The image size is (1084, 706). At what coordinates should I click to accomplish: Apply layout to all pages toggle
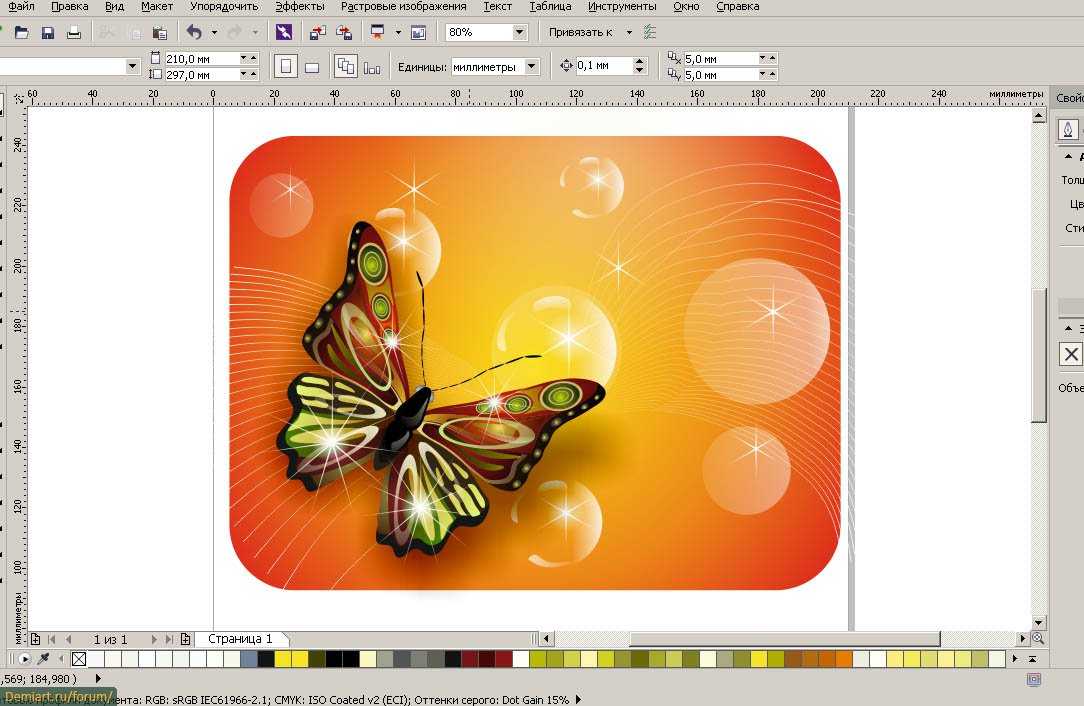click(346, 66)
